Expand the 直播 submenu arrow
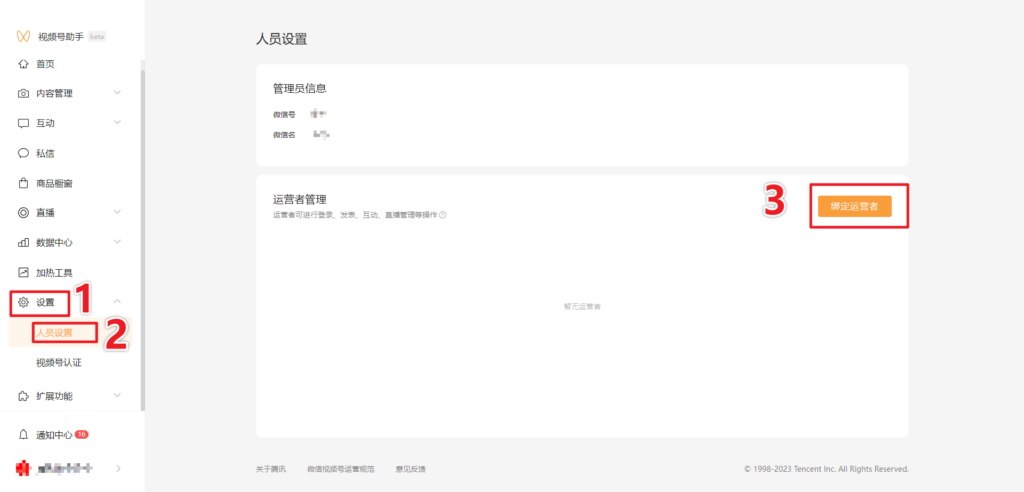 [117, 213]
